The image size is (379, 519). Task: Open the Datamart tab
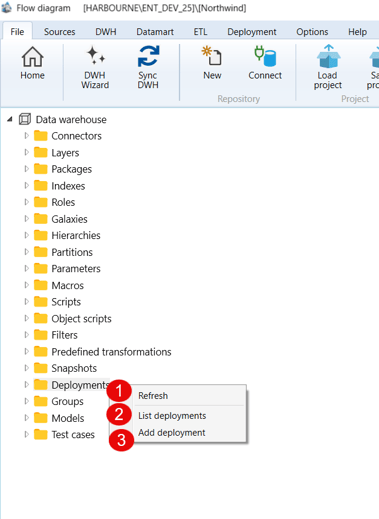tap(155, 32)
